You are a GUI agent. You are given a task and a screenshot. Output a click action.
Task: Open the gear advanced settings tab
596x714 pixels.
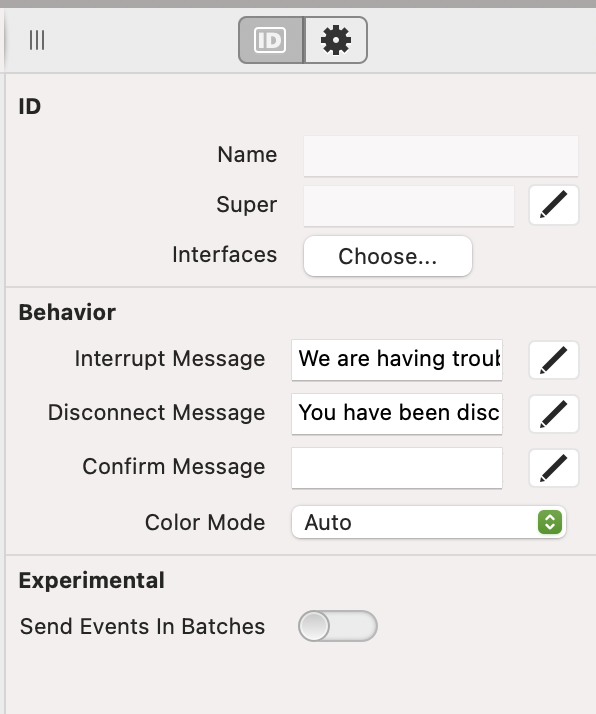[336, 40]
